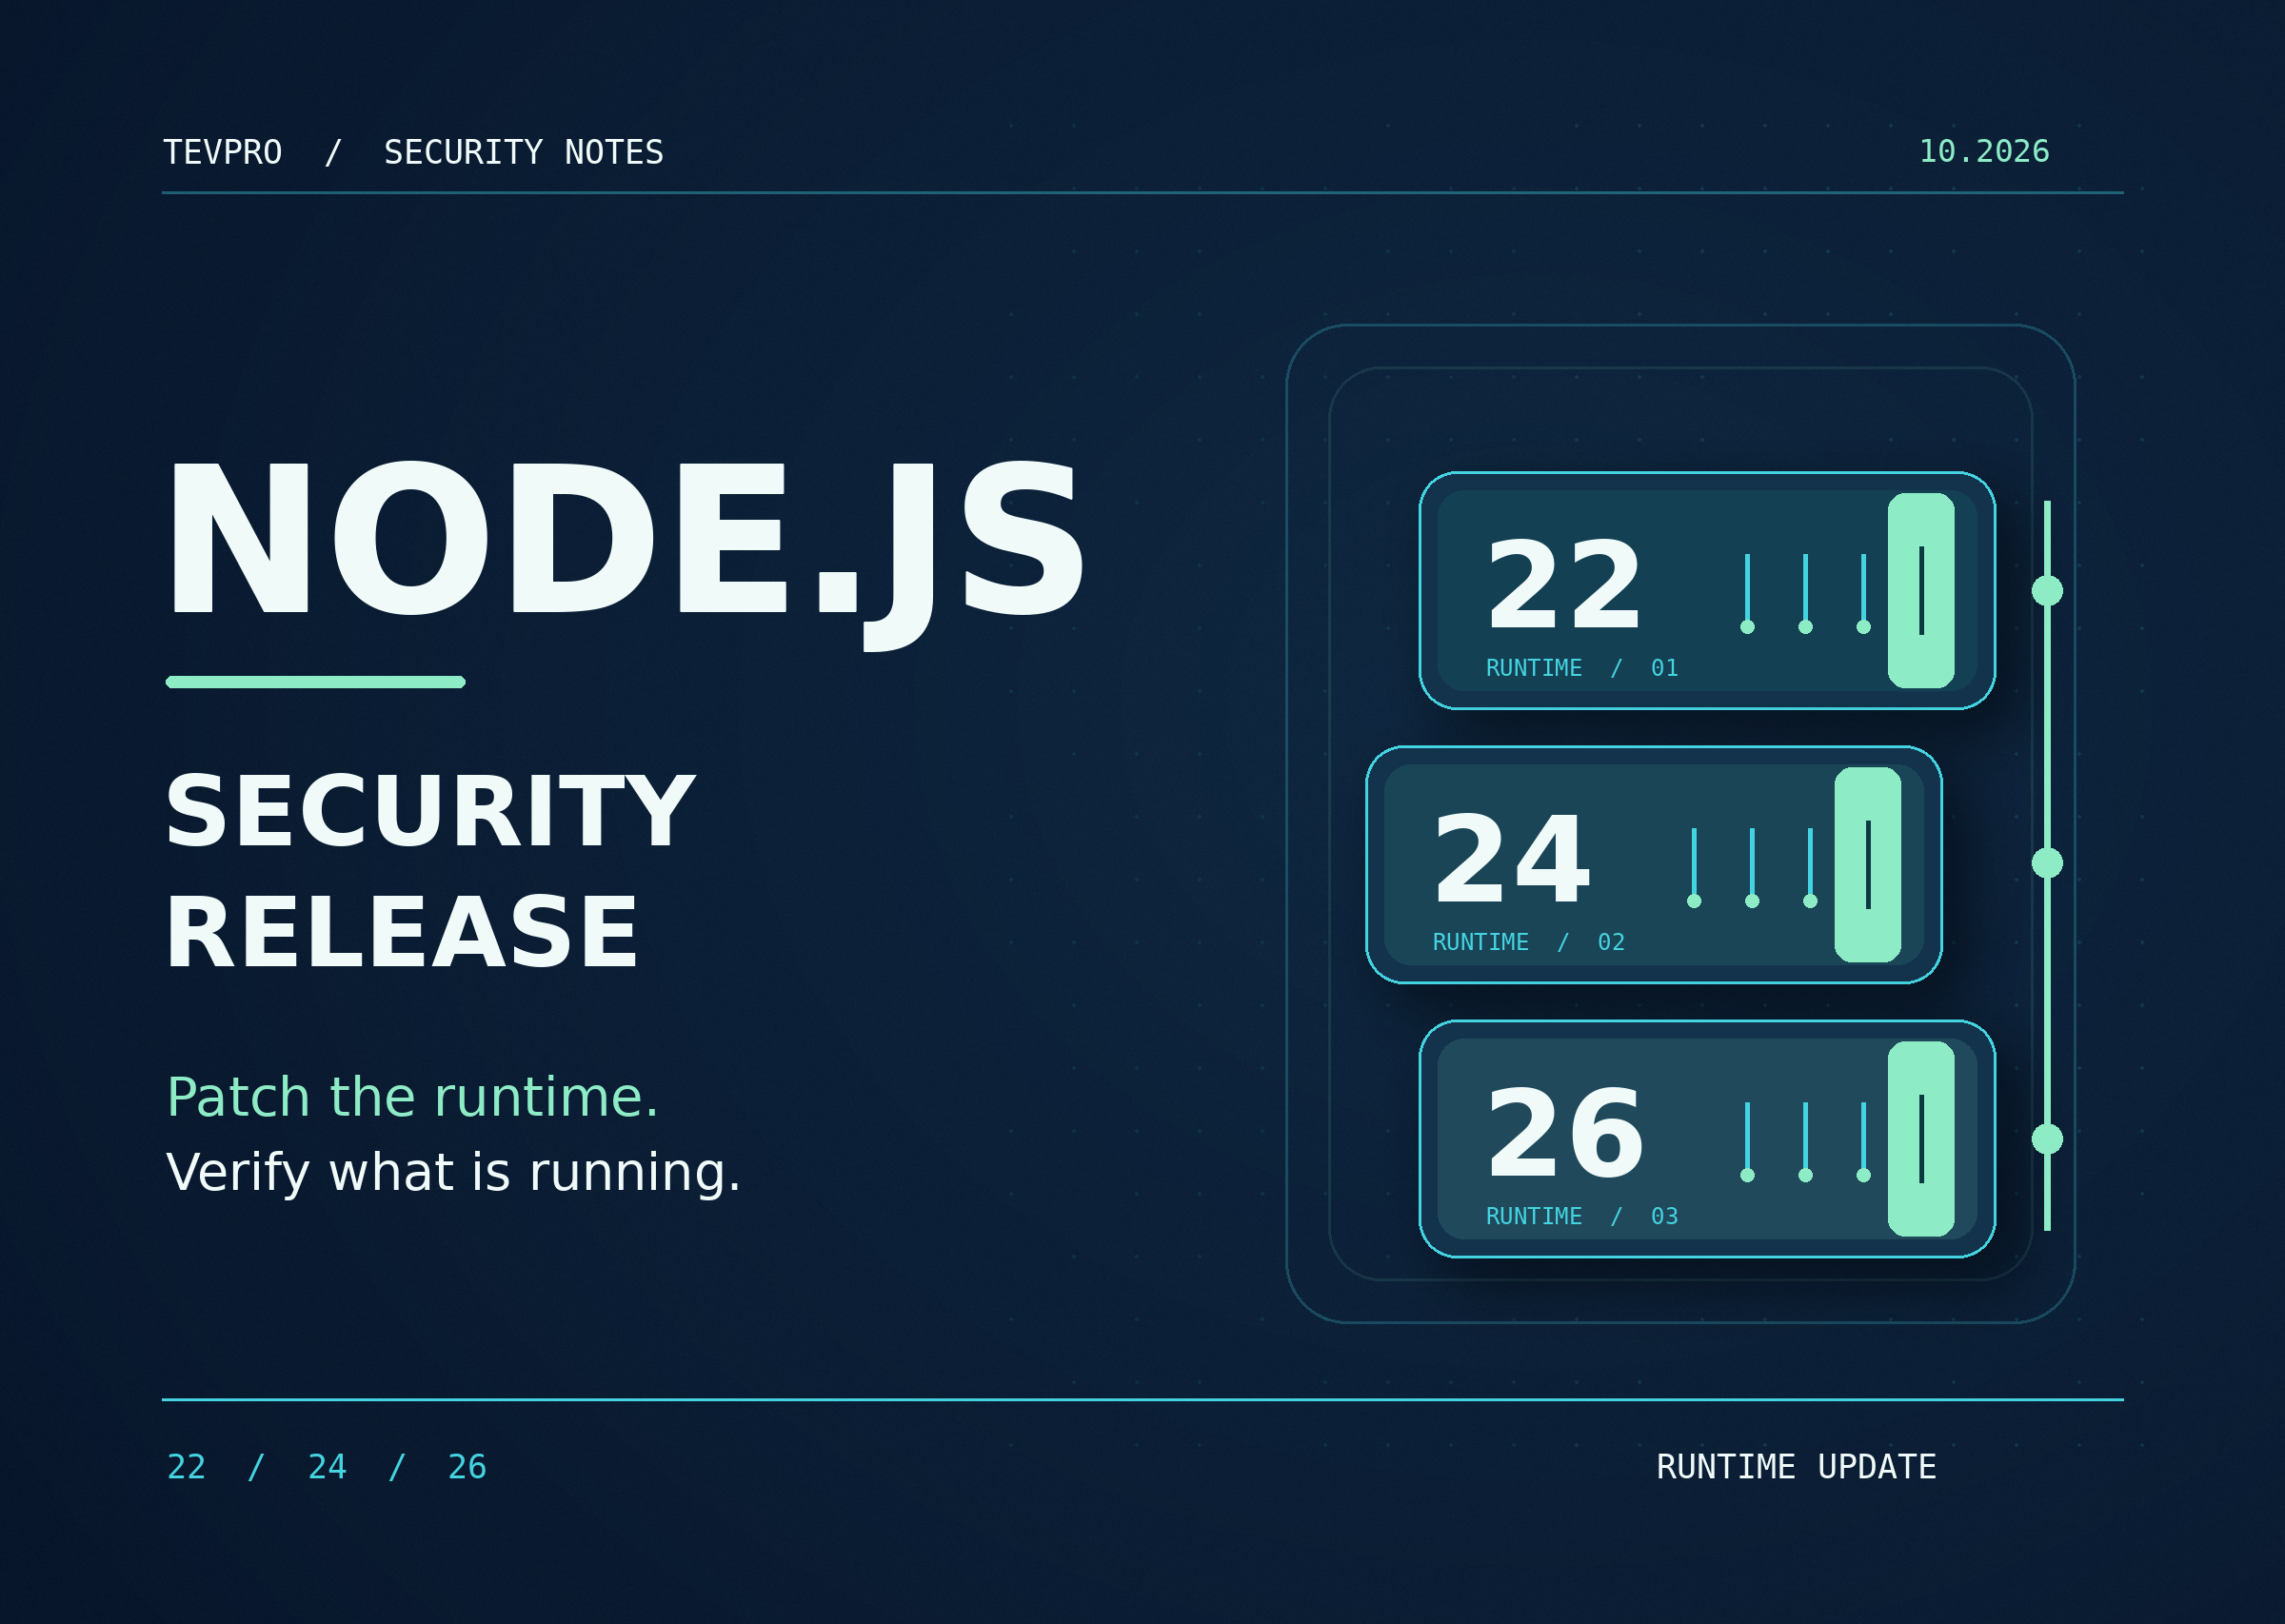Click green handle on card 22
The height and width of the screenshot is (1624, 2285).
(x=1921, y=591)
